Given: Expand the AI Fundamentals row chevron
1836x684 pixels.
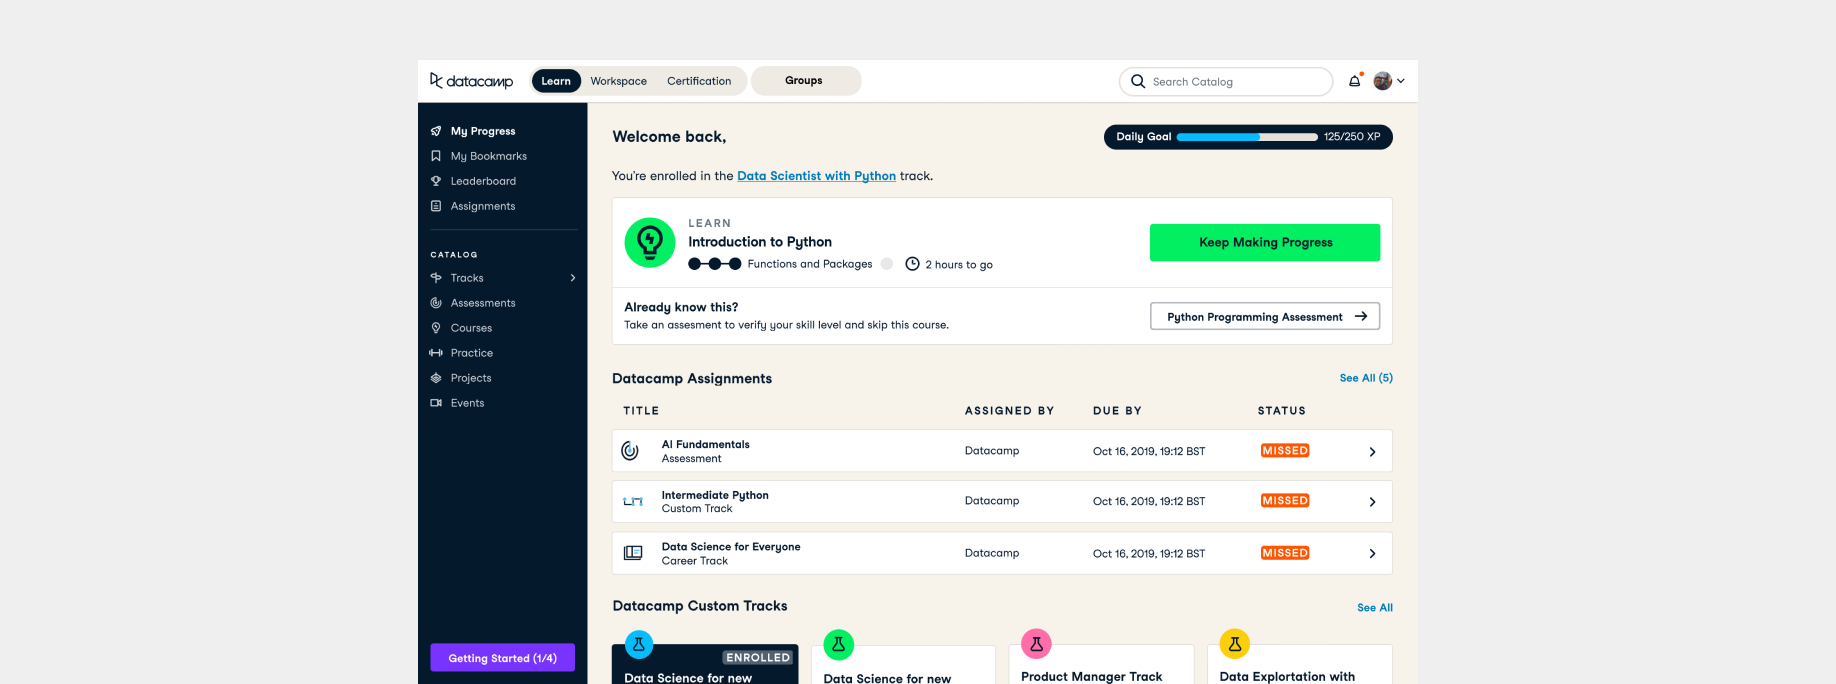Looking at the screenshot, I should [x=1372, y=452].
